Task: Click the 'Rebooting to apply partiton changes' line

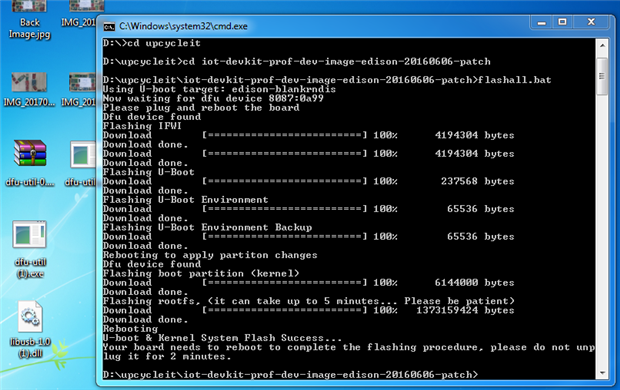Action: tap(210, 255)
